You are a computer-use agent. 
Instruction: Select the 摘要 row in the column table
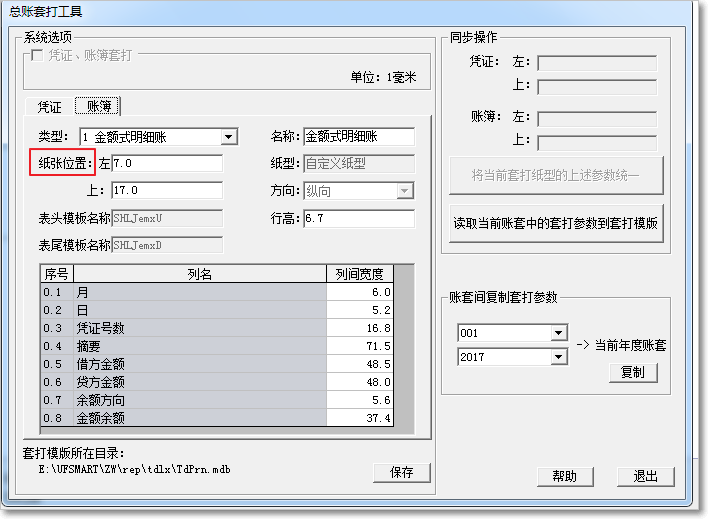click(x=200, y=346)
